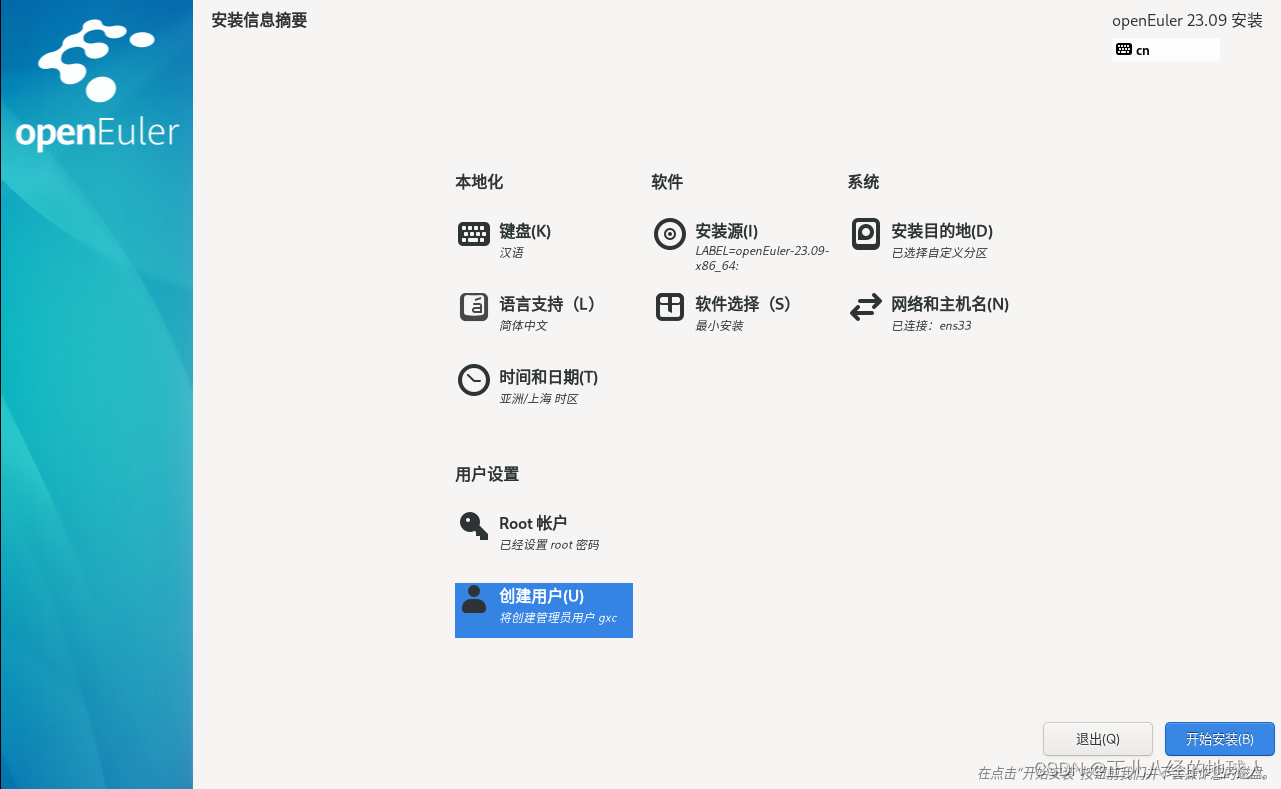Click the openEuler 23.09 安装 heading

(x=1187, y=20)
